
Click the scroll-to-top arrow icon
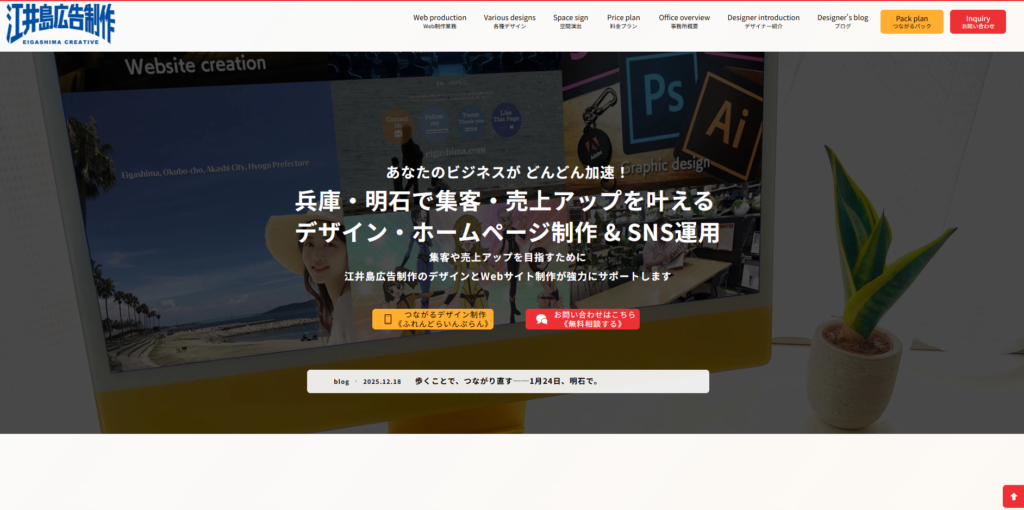[1012, 497]
